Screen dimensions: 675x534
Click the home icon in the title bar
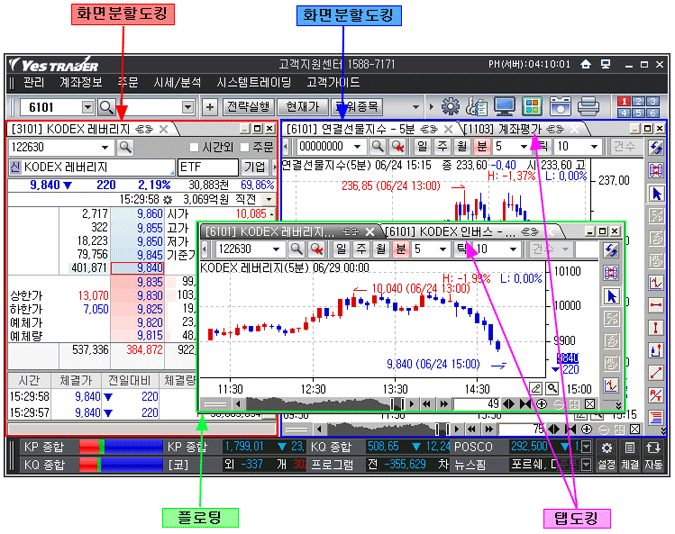pyautogui.click(x=586, y=65)
